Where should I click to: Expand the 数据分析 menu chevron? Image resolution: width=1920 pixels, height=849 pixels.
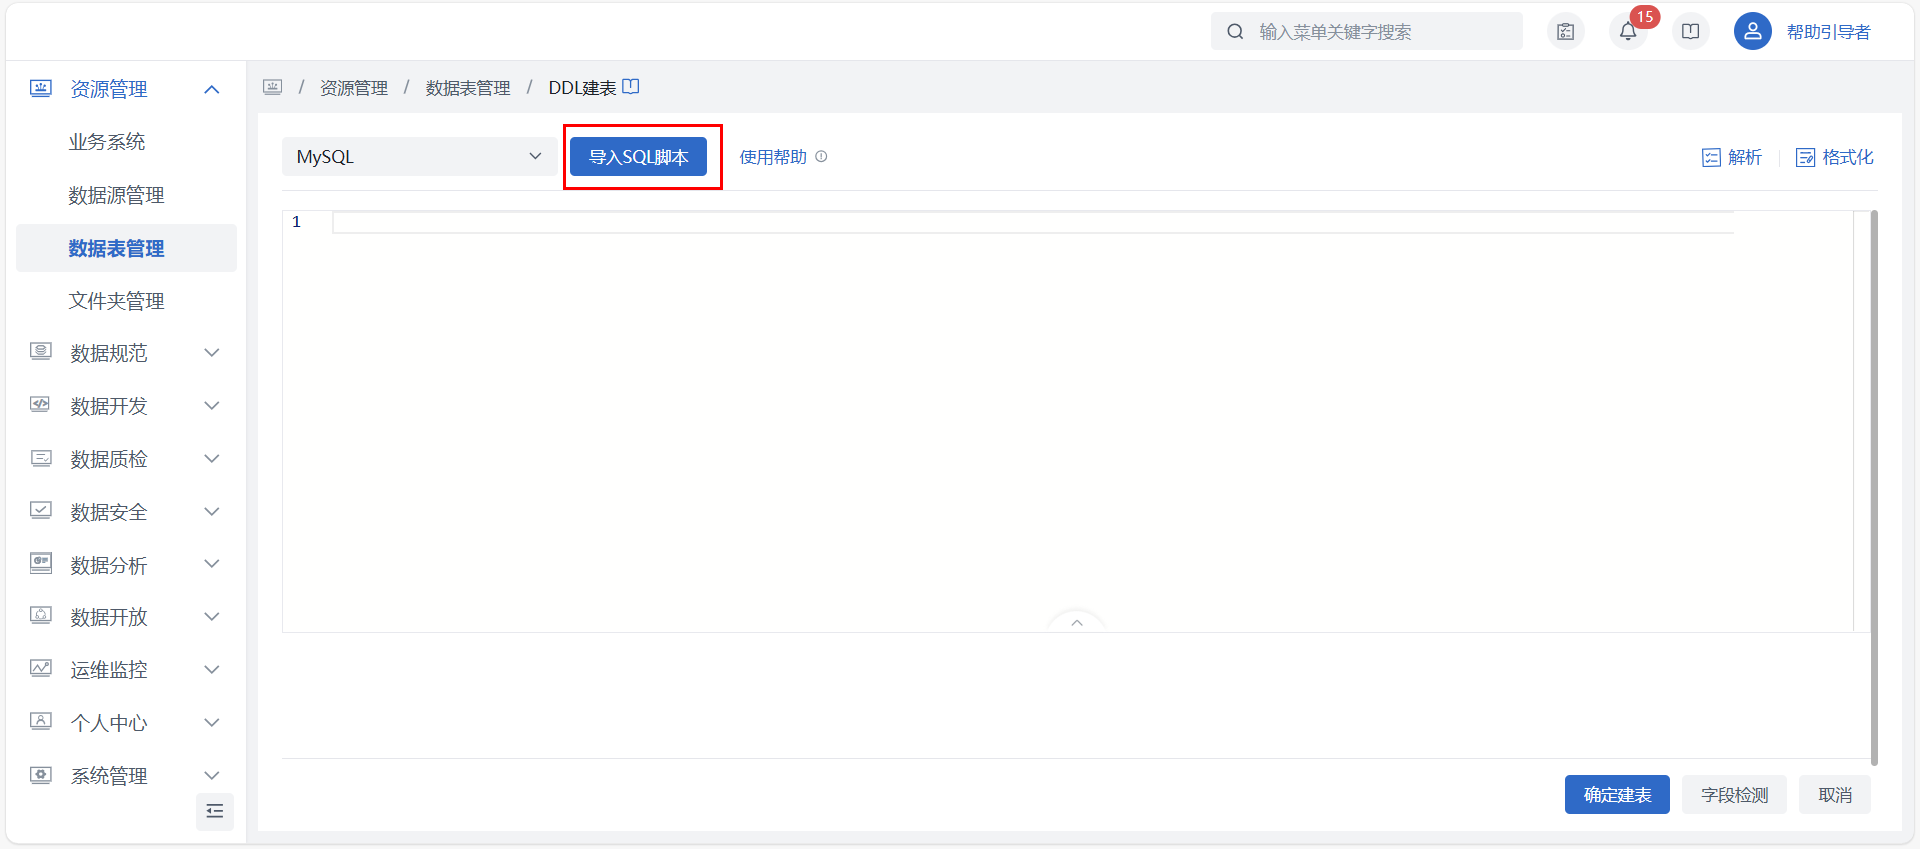click(x=212, y=563)
